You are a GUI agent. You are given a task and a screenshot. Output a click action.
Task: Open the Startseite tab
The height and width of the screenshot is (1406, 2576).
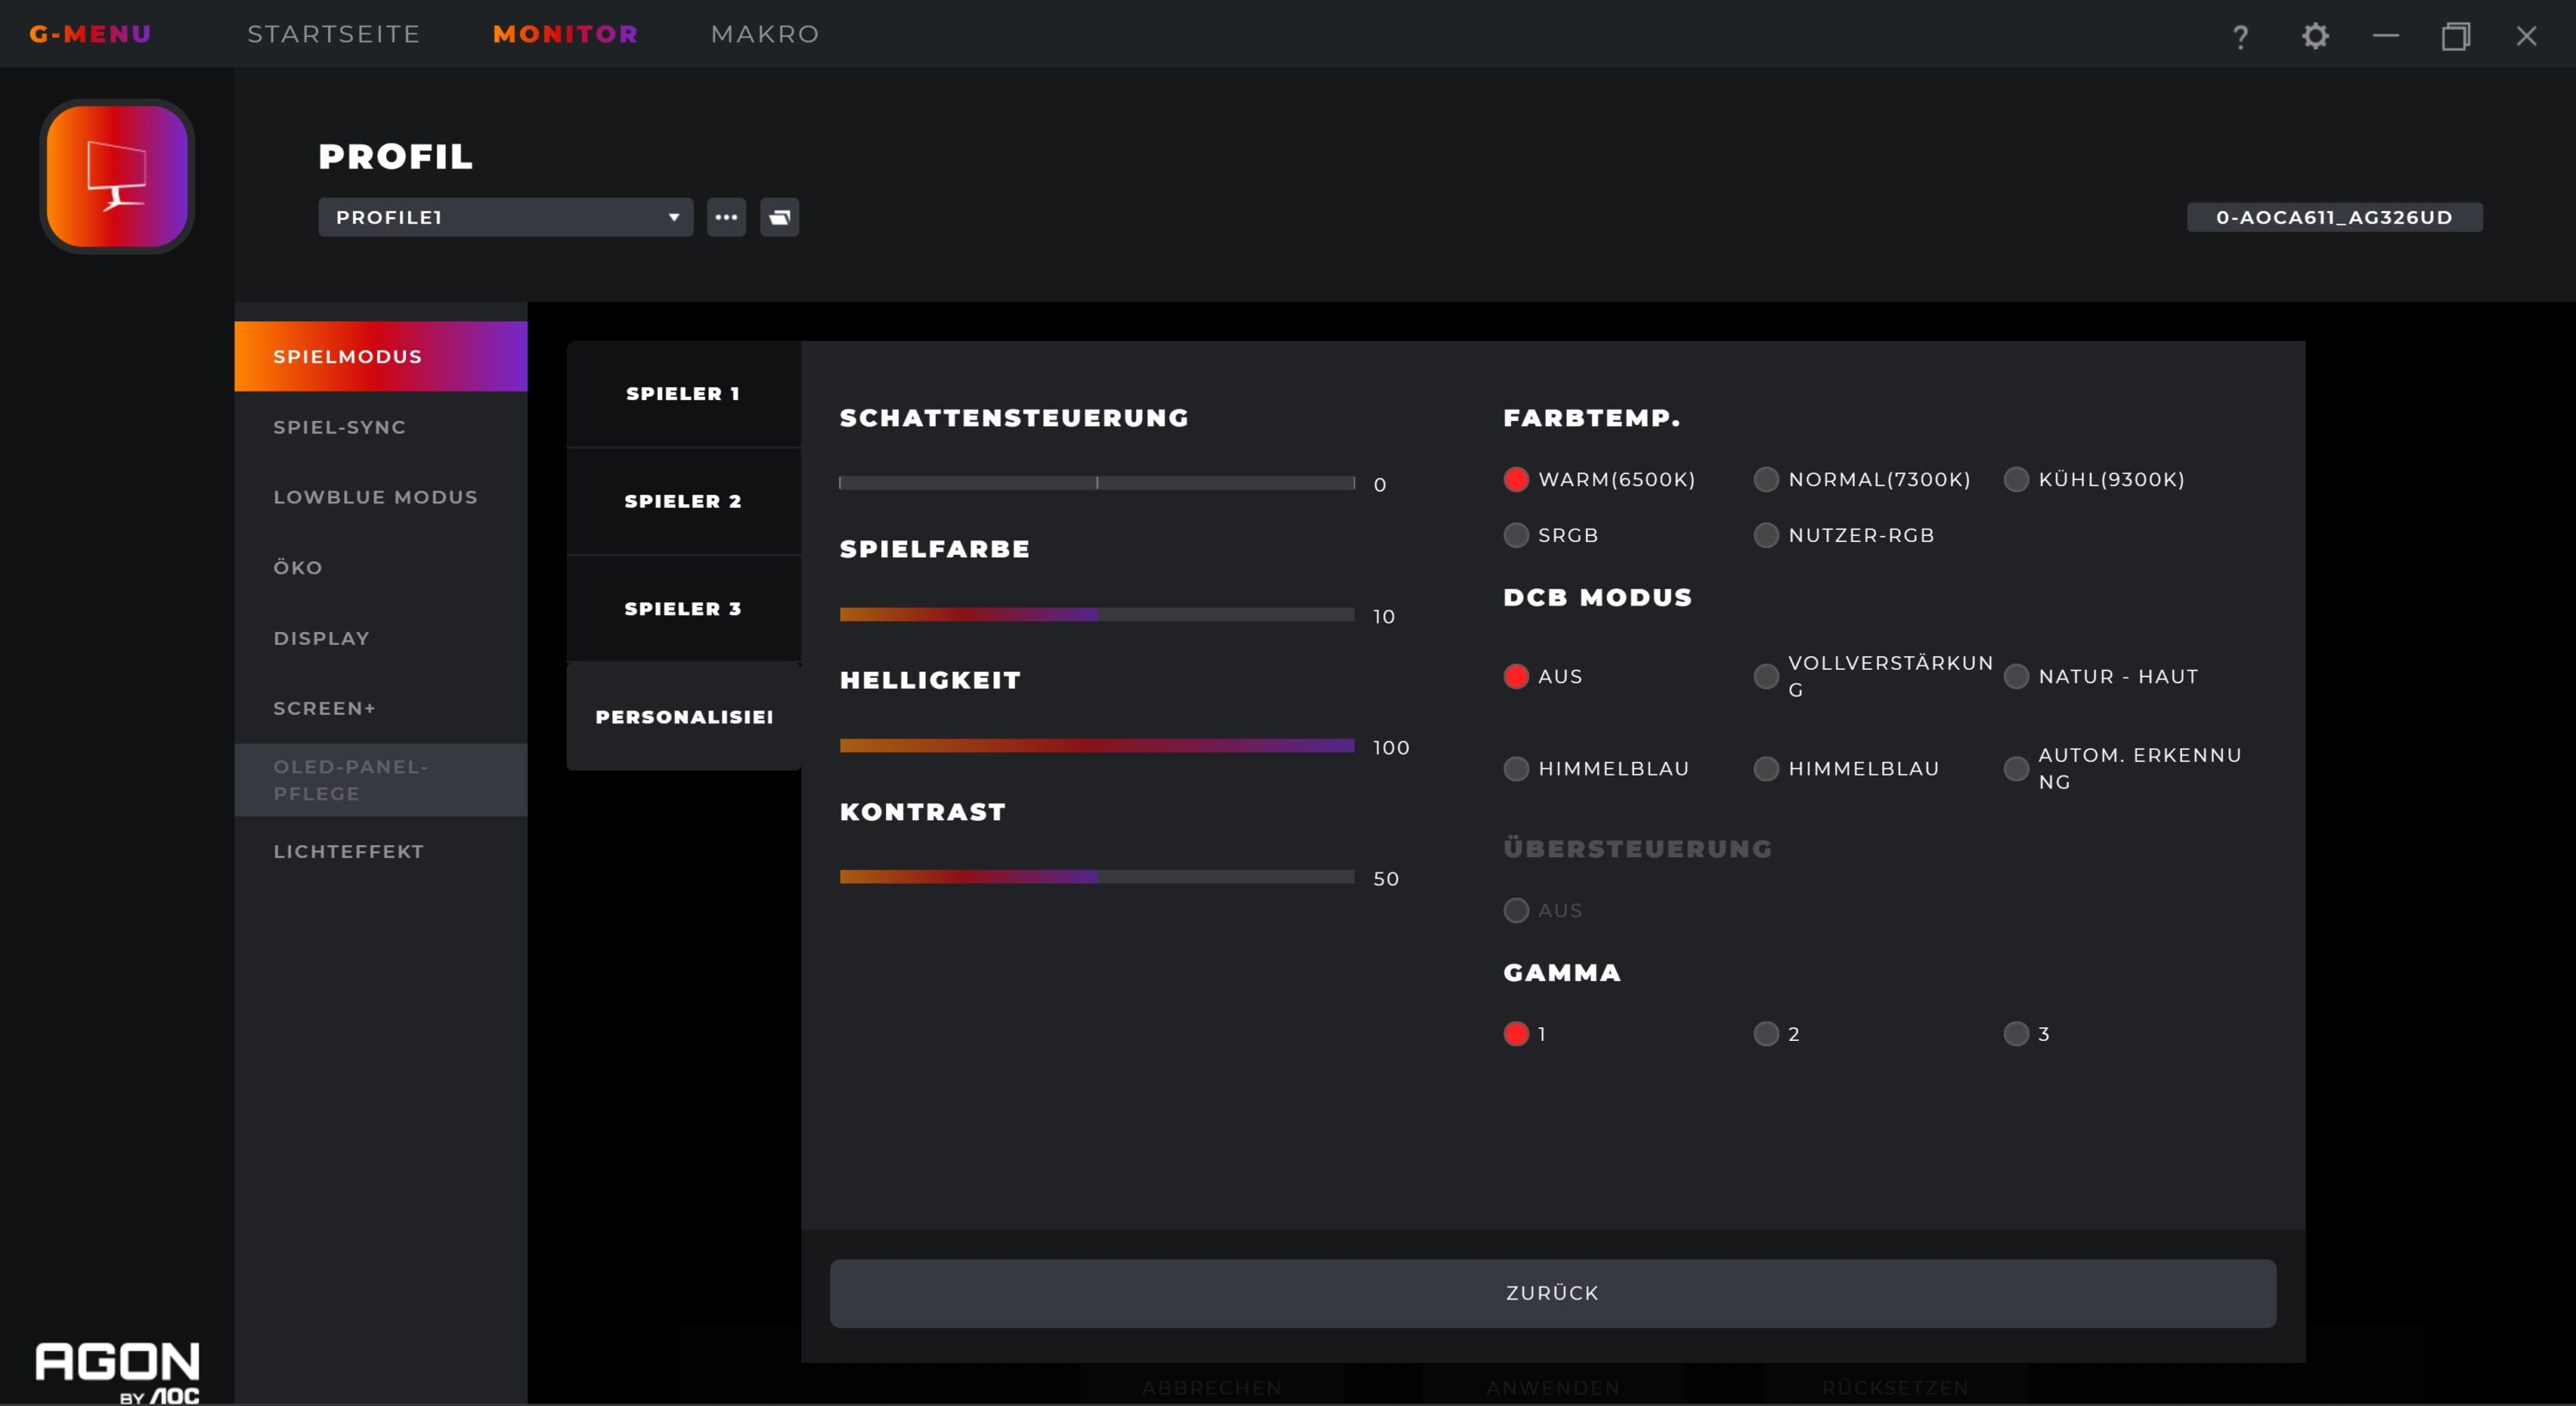(x=334, y=34)
